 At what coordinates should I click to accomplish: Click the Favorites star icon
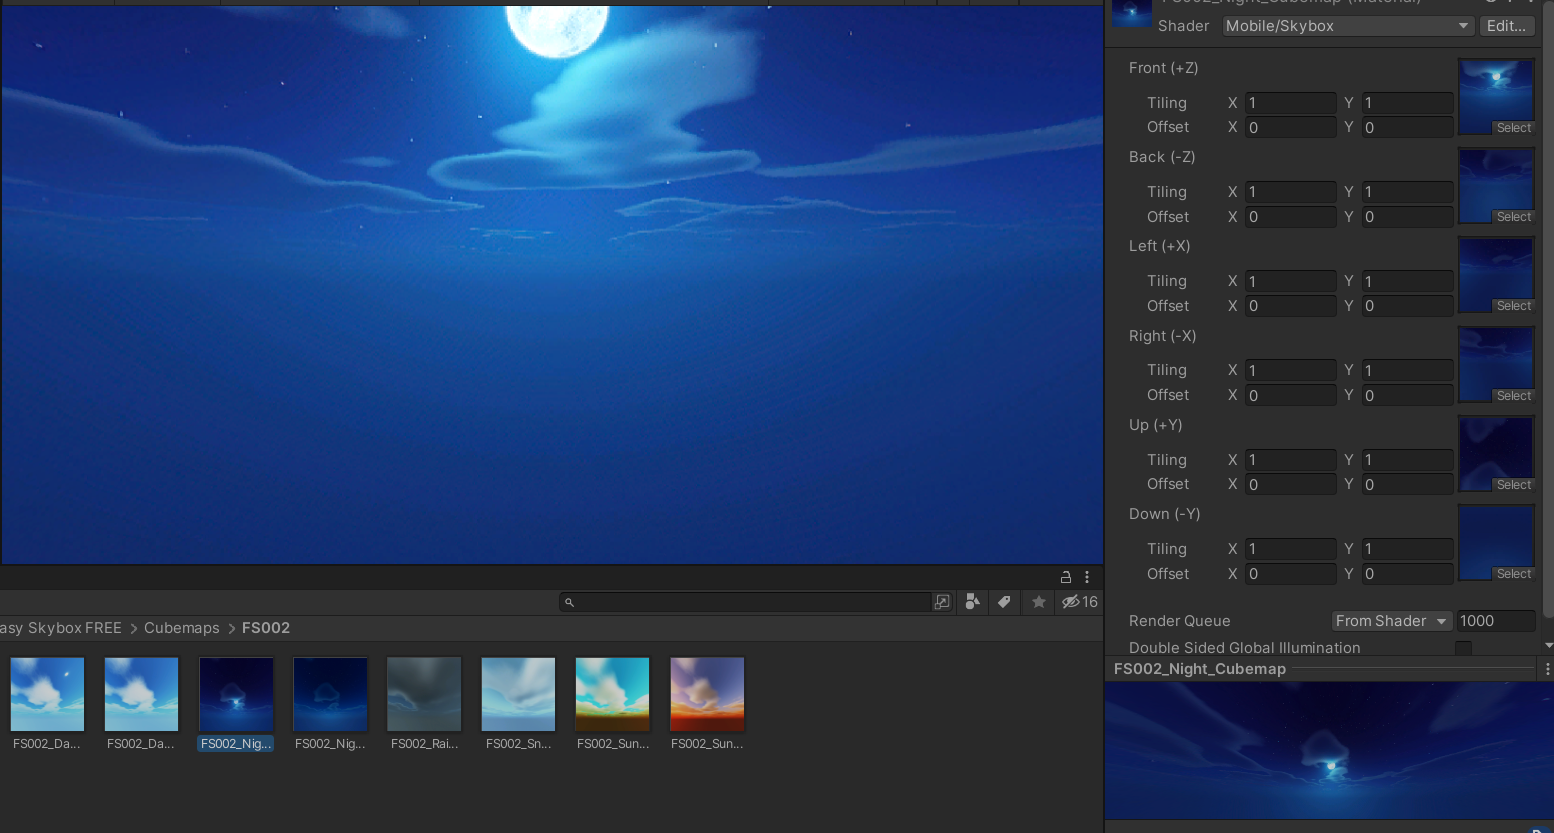point(1039,602)
